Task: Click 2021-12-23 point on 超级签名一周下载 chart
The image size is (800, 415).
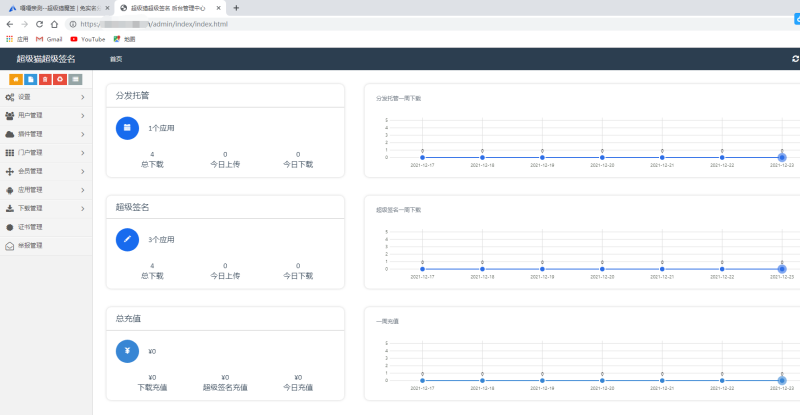Action: (782, 269)
